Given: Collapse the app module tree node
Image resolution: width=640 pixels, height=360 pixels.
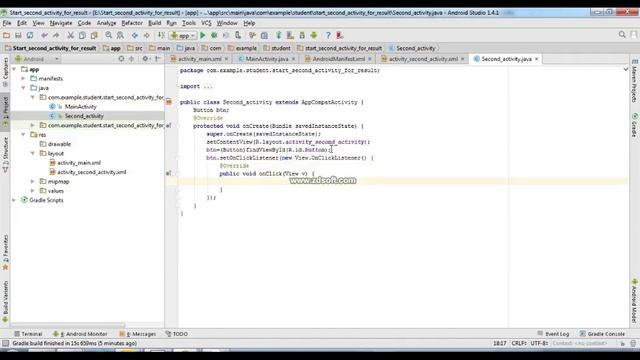Looking at the screenshot, I should pos(15,69).
